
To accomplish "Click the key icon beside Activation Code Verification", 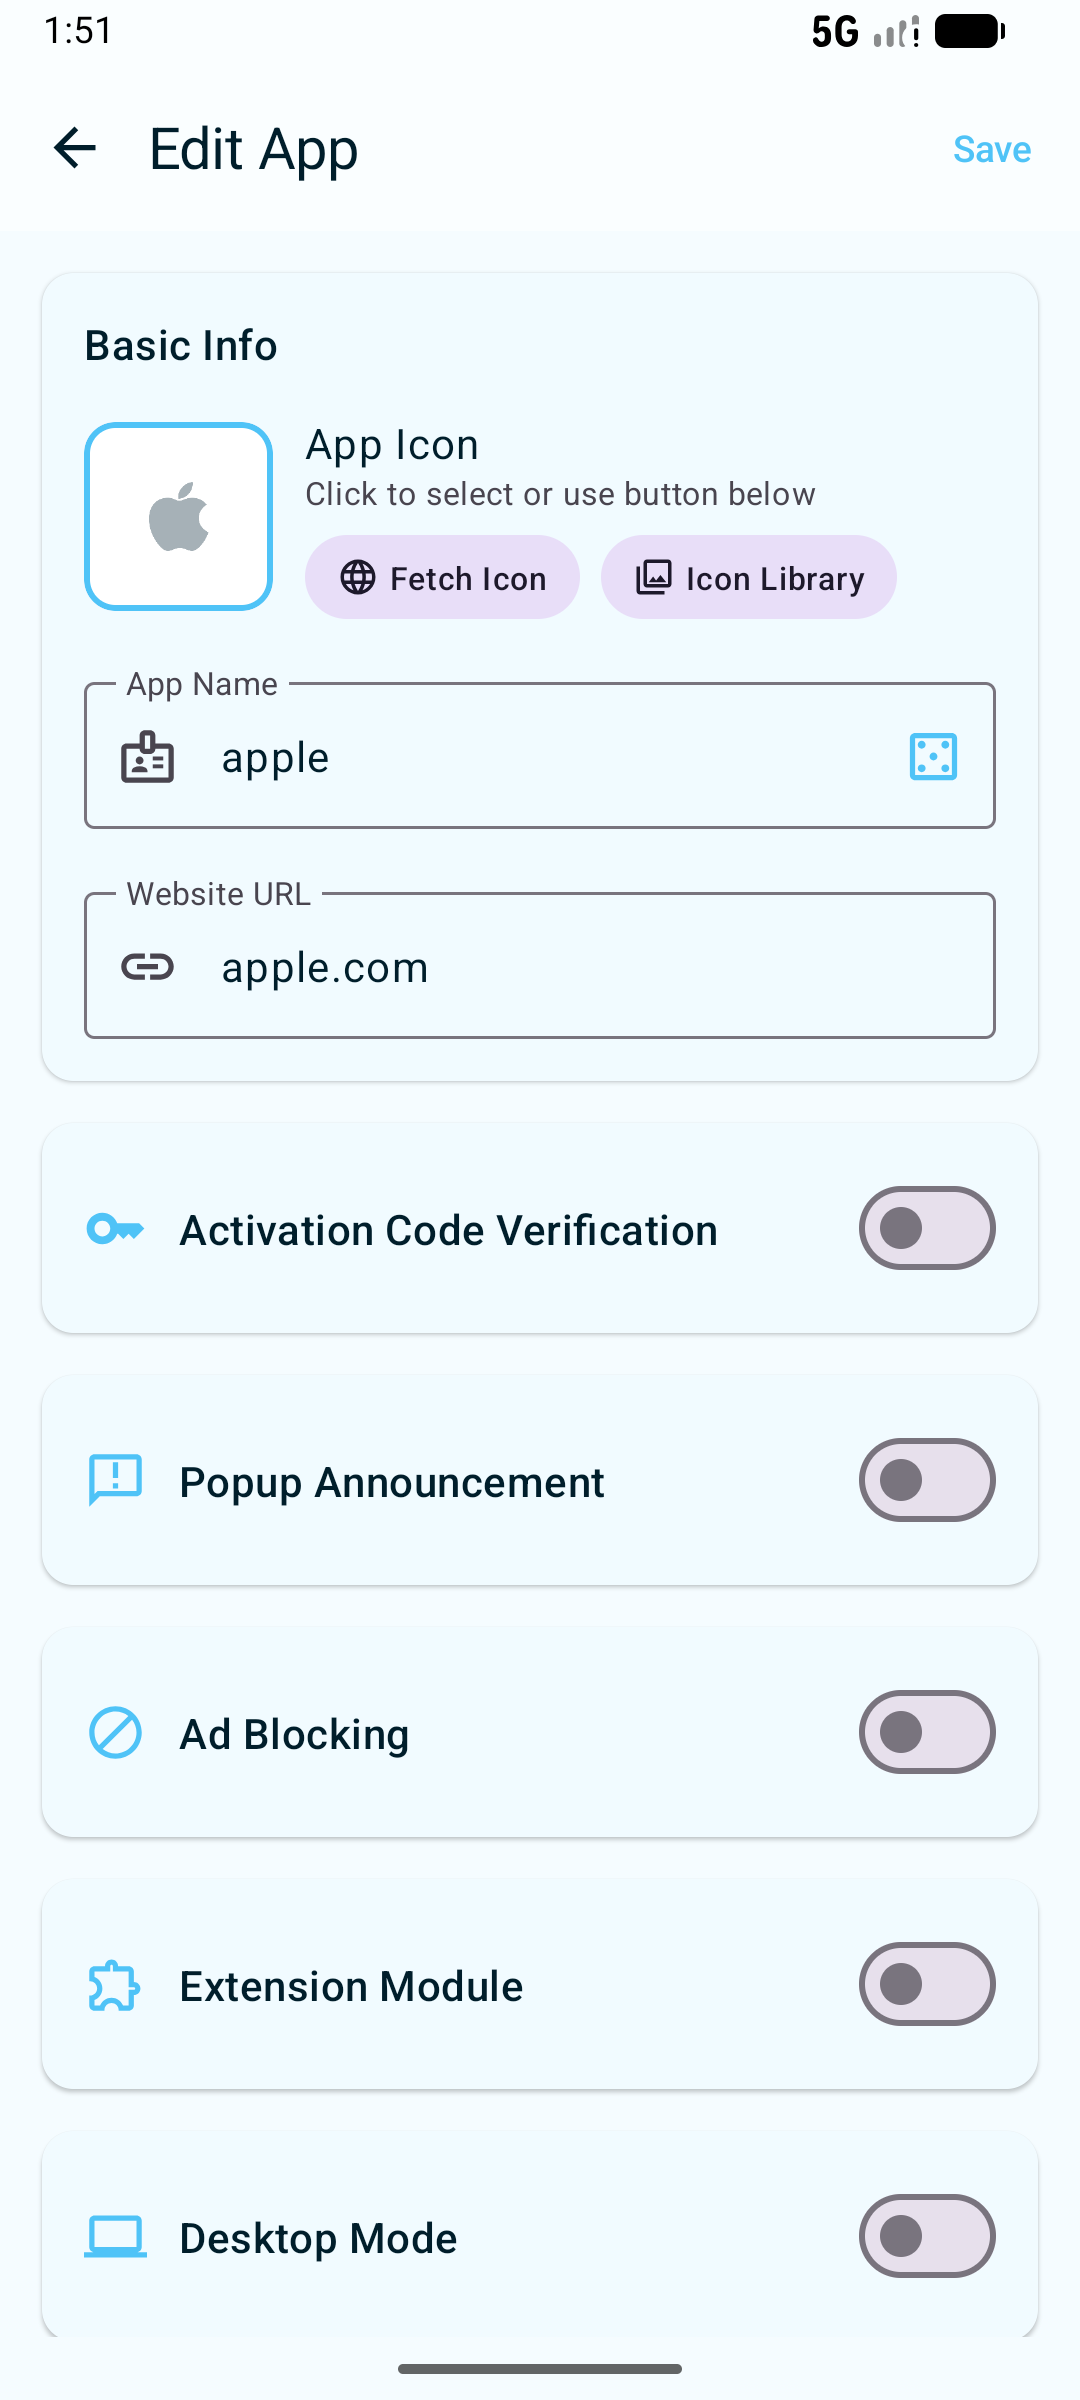I will [x=115, y=1229].
